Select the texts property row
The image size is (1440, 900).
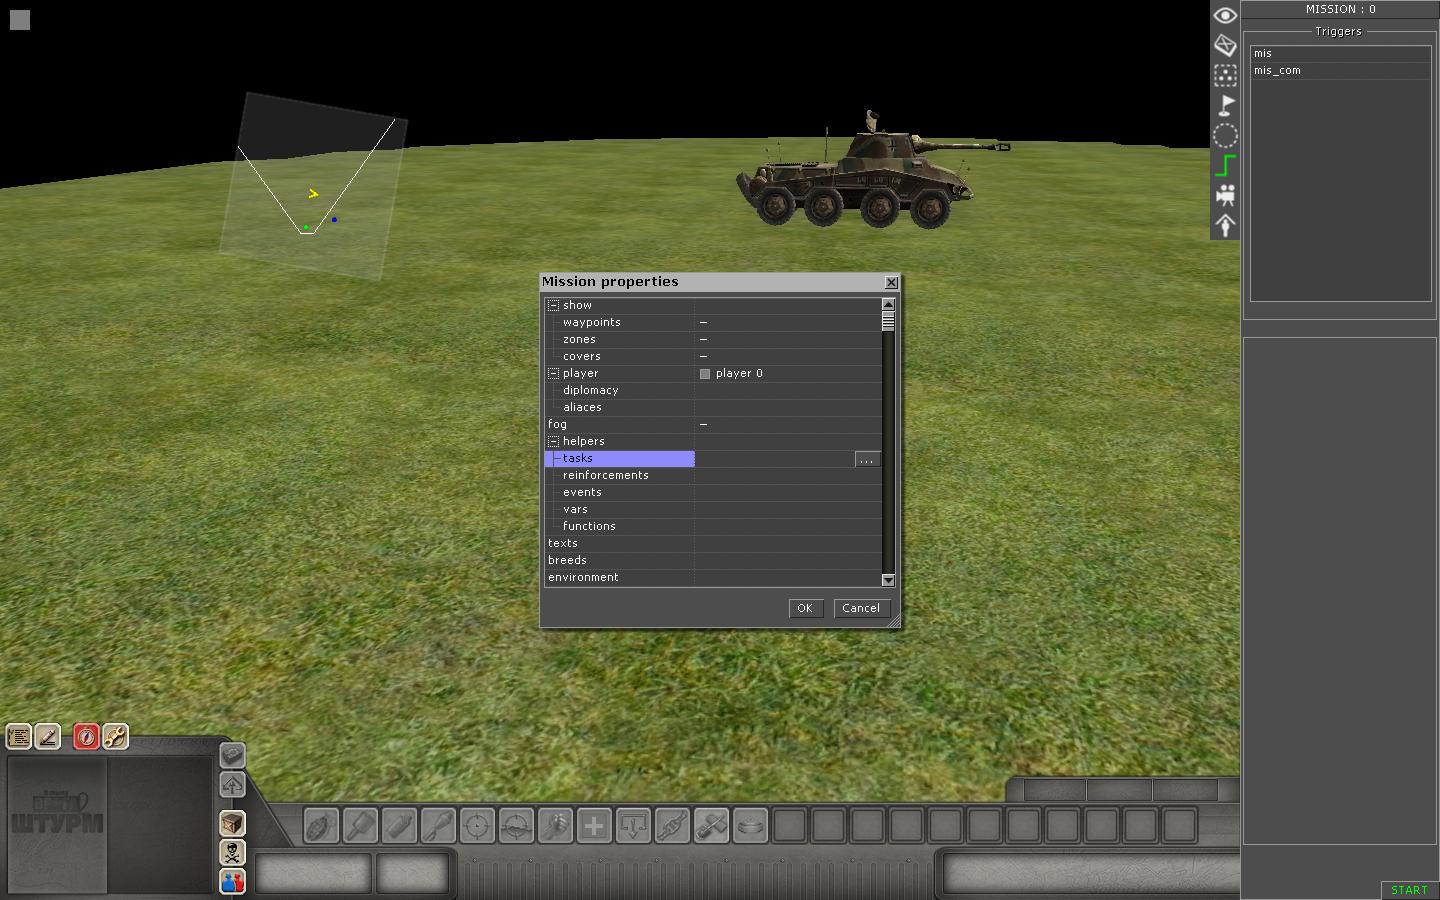[x=712, y=543]
